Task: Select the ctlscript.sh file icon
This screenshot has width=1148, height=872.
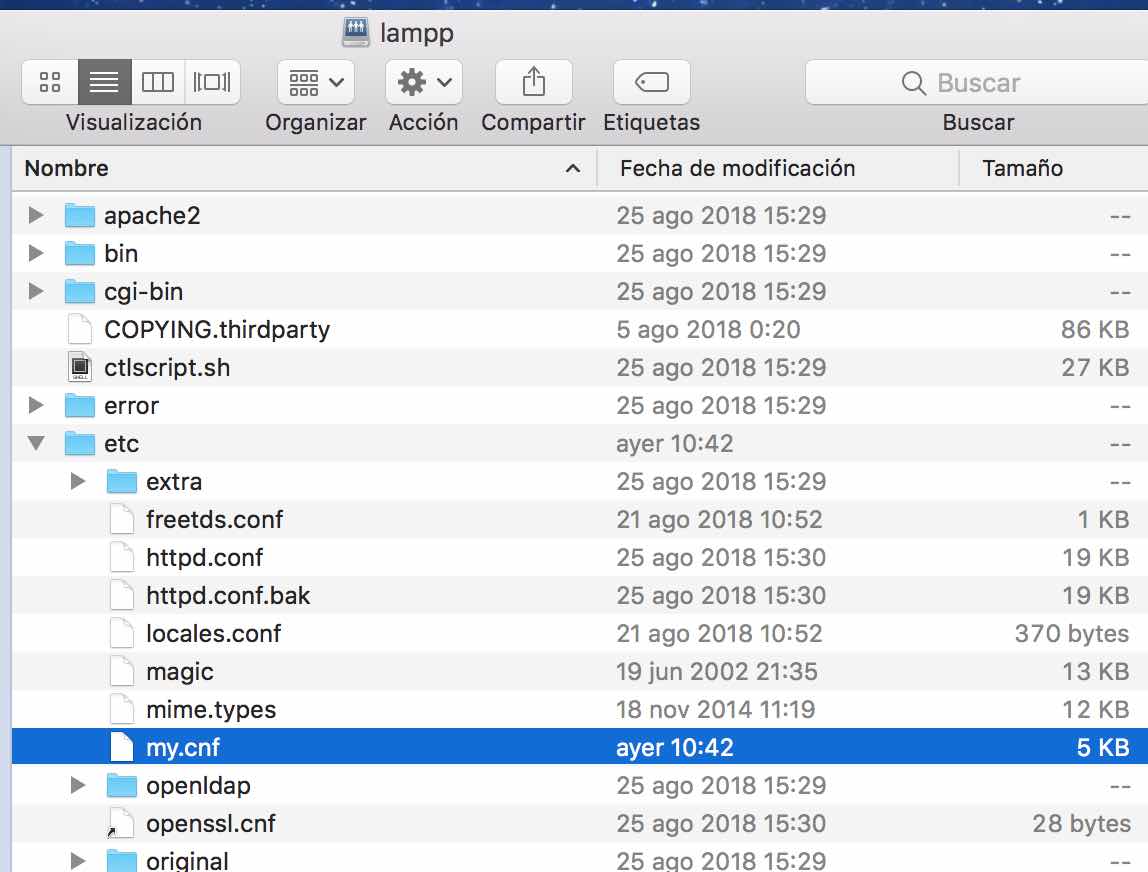Action: (x=79, y=367)
